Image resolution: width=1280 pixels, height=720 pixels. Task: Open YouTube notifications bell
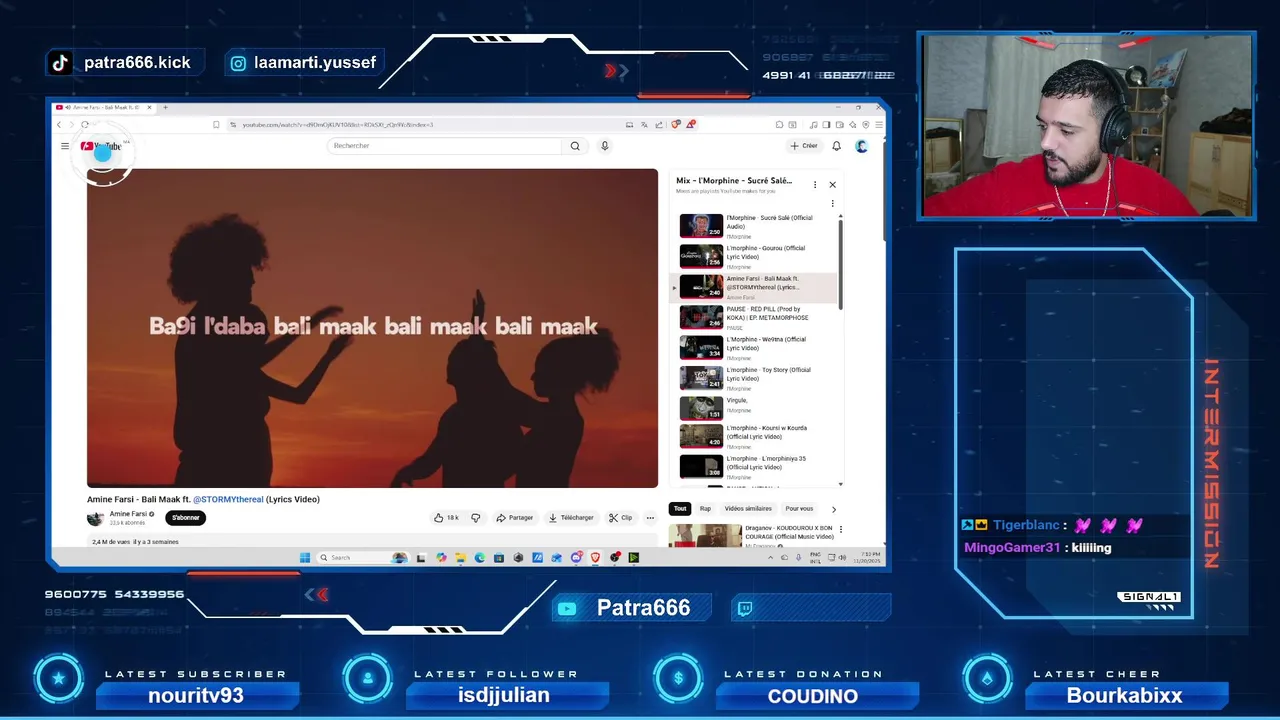click(837, 146)
